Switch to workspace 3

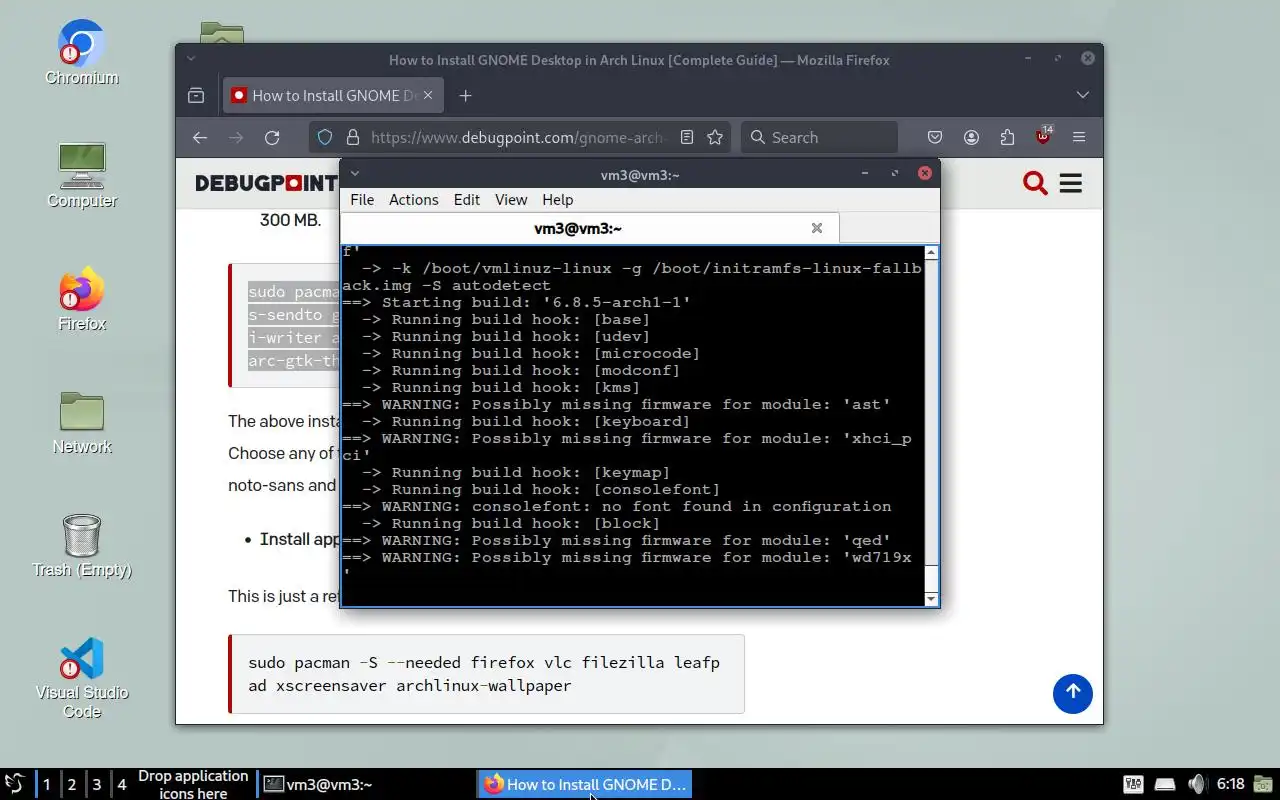coord(97,784)
